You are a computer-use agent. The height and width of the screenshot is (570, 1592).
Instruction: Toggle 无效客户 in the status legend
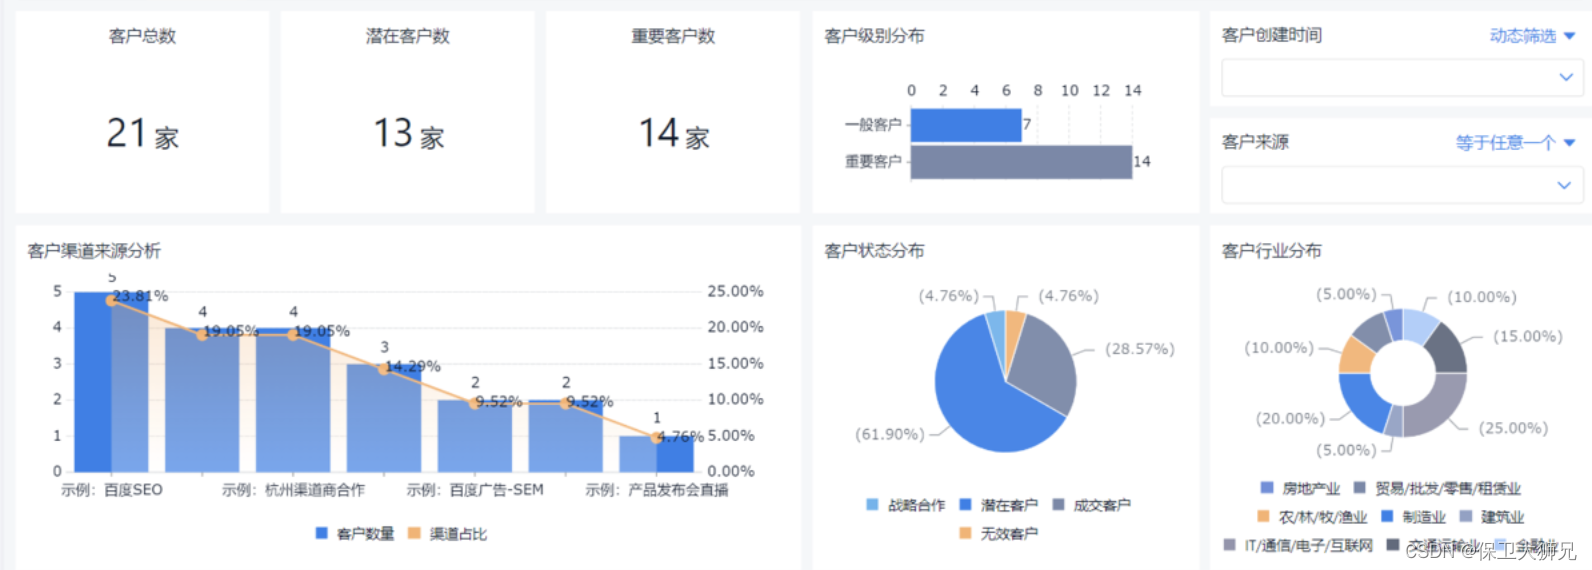[998, 534]
